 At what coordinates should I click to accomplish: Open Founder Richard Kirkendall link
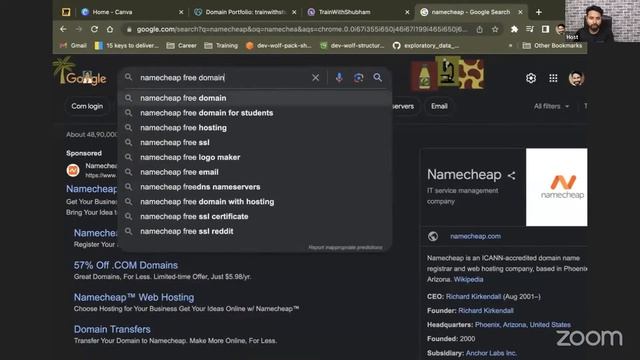(x=486, y=311)
